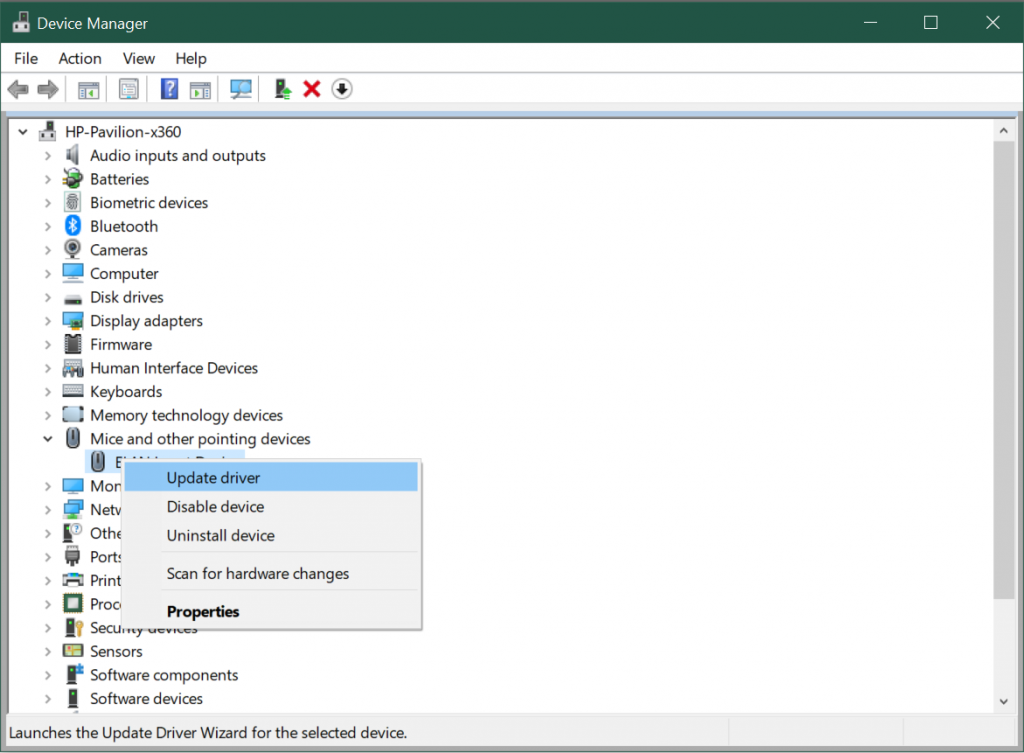
Task: Click scrollbar up arrow
Action: coord(1003,131)
